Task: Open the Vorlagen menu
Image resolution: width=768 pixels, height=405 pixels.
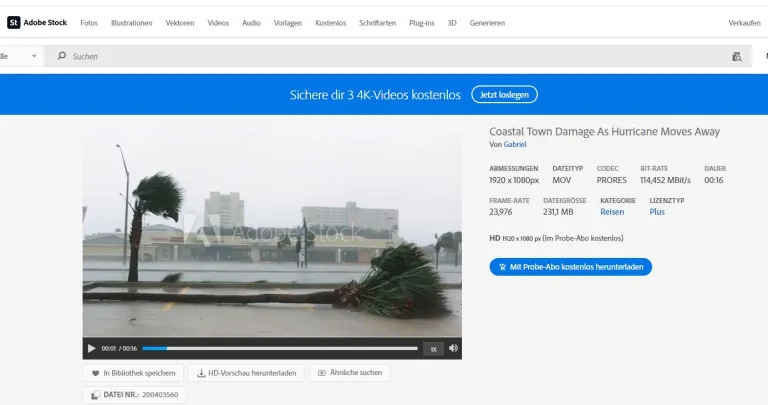Action: tap(288, 23)
